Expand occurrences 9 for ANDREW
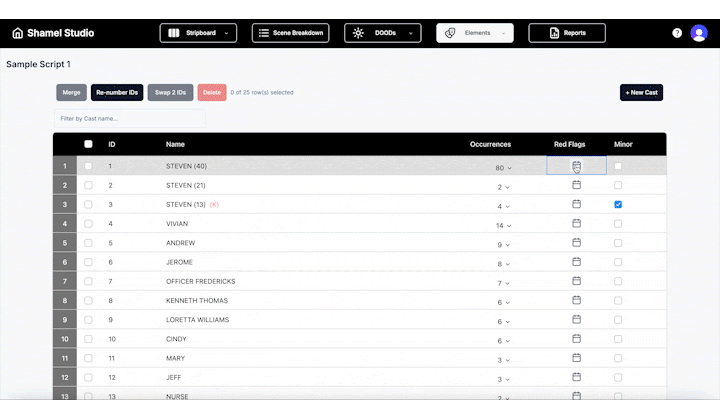Viewport: 720px width, 420px height. coord(504,245)
